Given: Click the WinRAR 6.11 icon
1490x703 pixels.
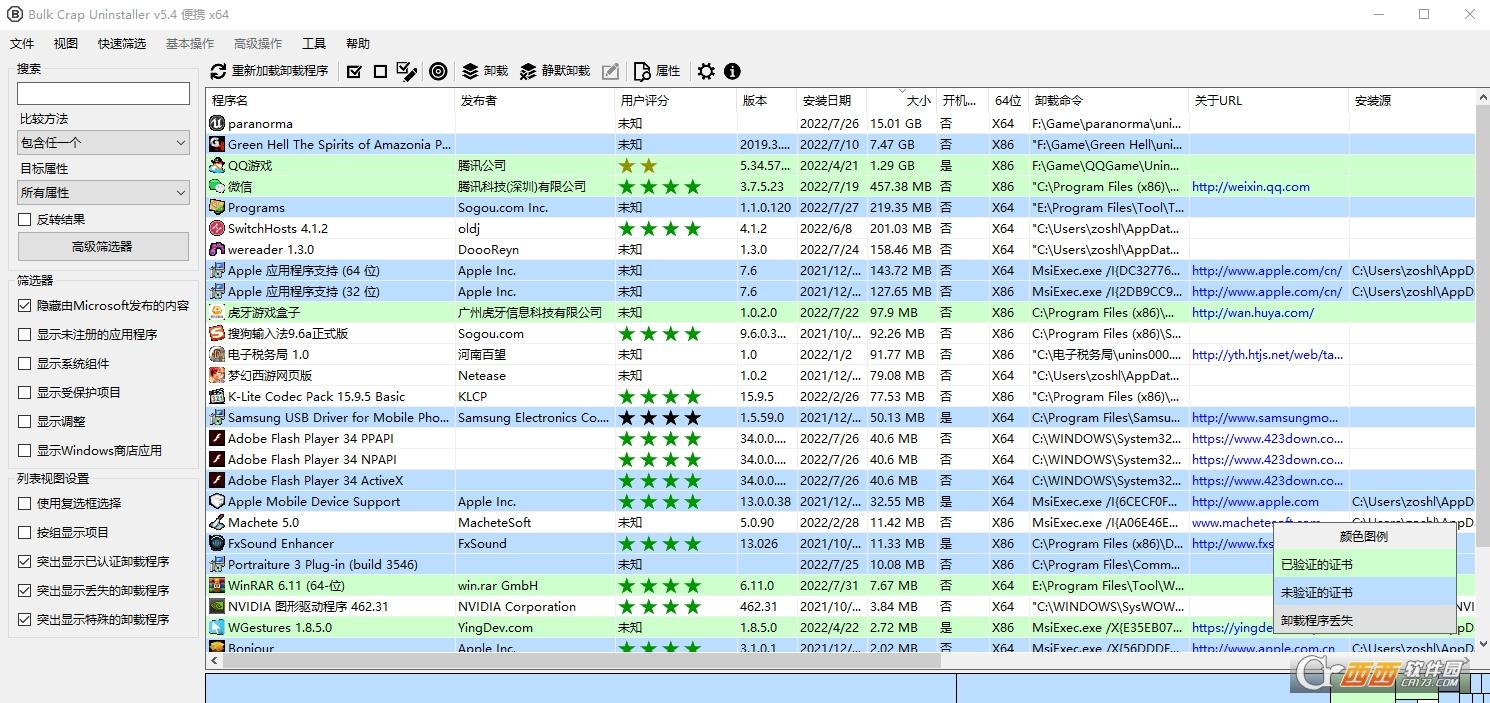Looking at the screenshot, I should pos(217,586).
